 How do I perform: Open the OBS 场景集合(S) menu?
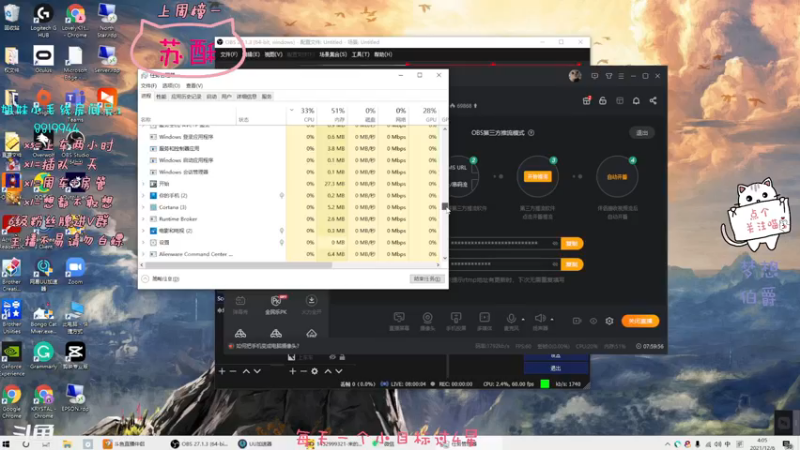(333, 55)
